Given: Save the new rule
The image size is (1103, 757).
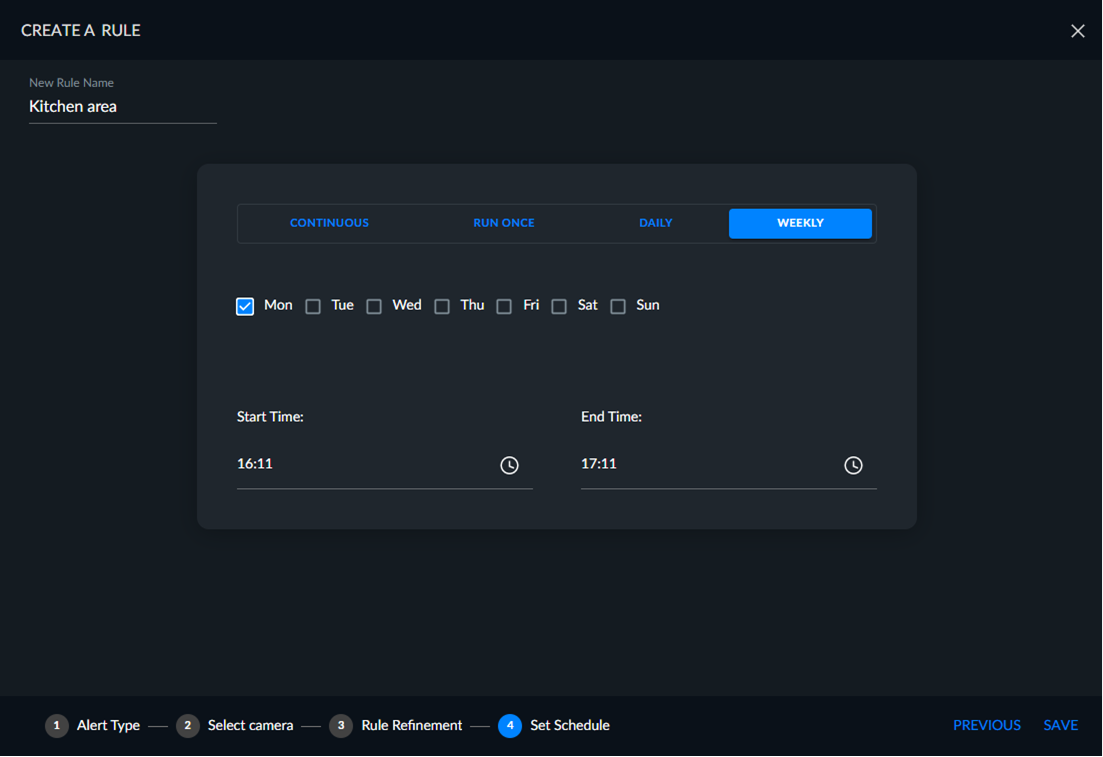Looking at the screenshot, I should pos(1061,725).
